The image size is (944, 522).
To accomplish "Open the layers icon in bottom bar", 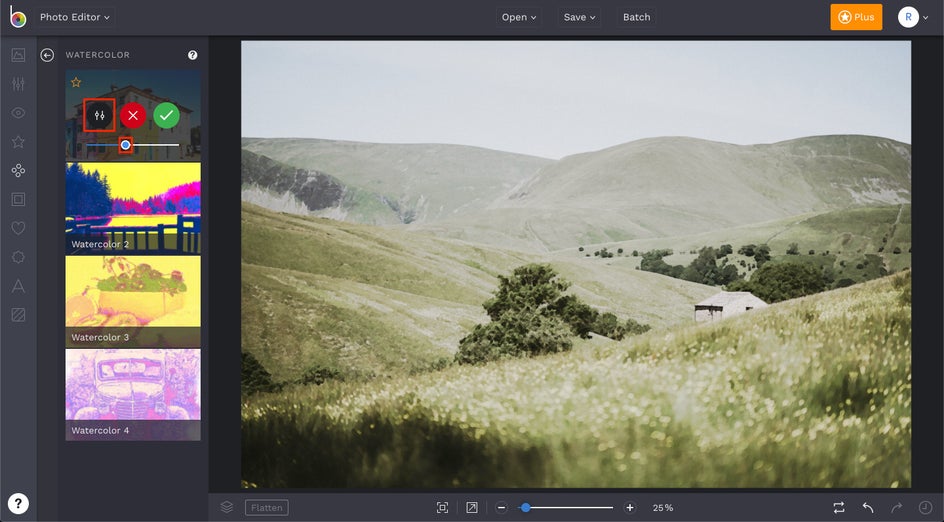I will pos(227,508).
